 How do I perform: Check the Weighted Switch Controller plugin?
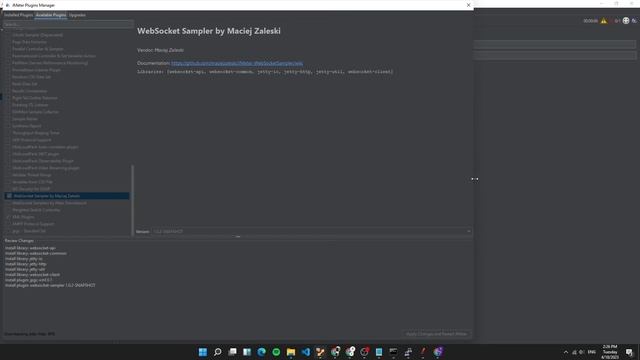(8, 210)
